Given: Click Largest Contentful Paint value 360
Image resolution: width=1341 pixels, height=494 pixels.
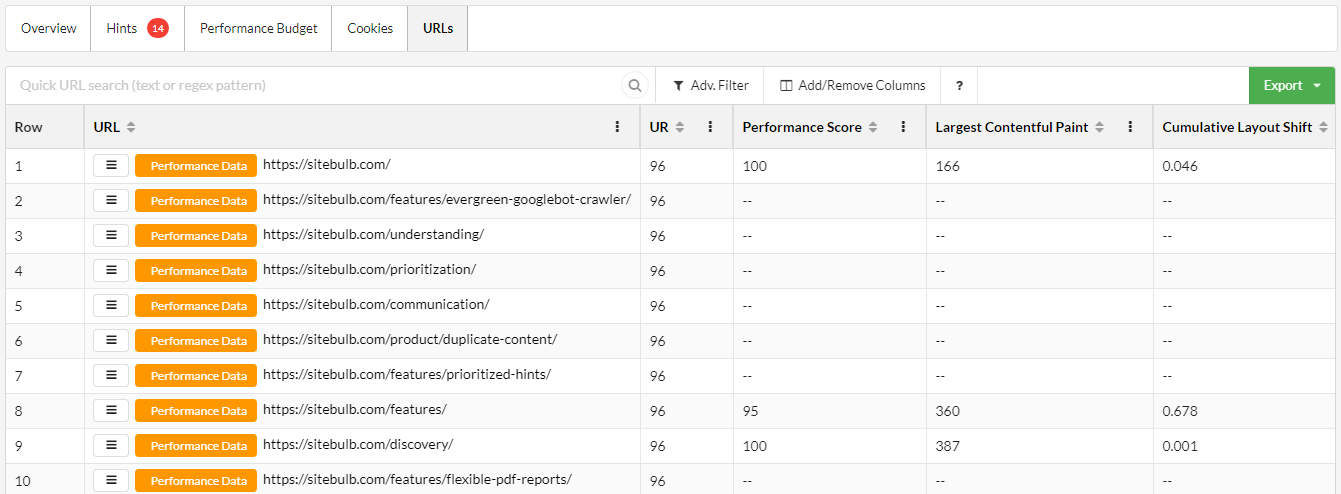Looking at the screenshot, I should pos(947,411).
